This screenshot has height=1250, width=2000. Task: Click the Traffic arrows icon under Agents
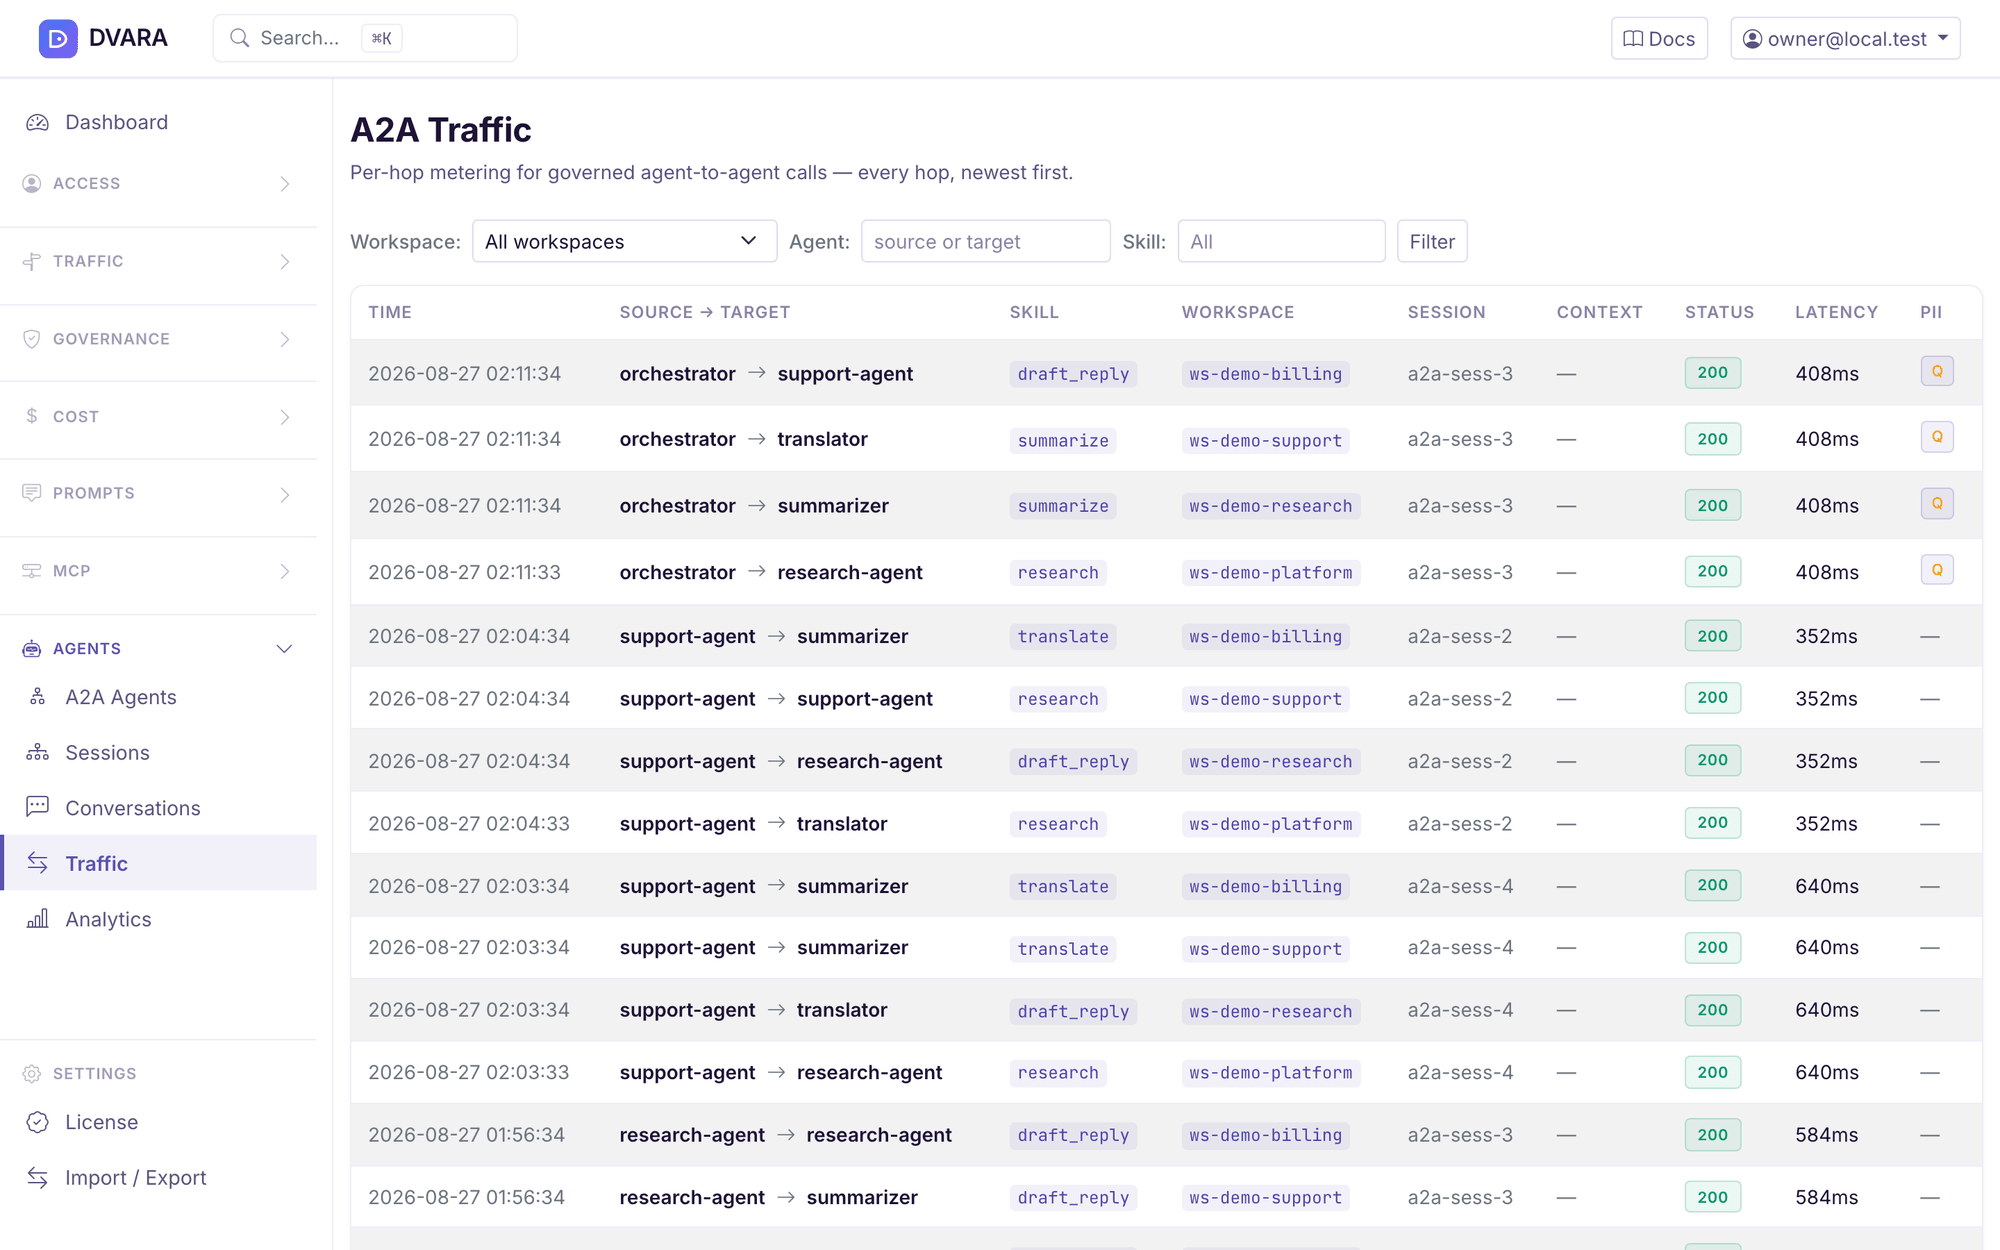tap(38, 863)
